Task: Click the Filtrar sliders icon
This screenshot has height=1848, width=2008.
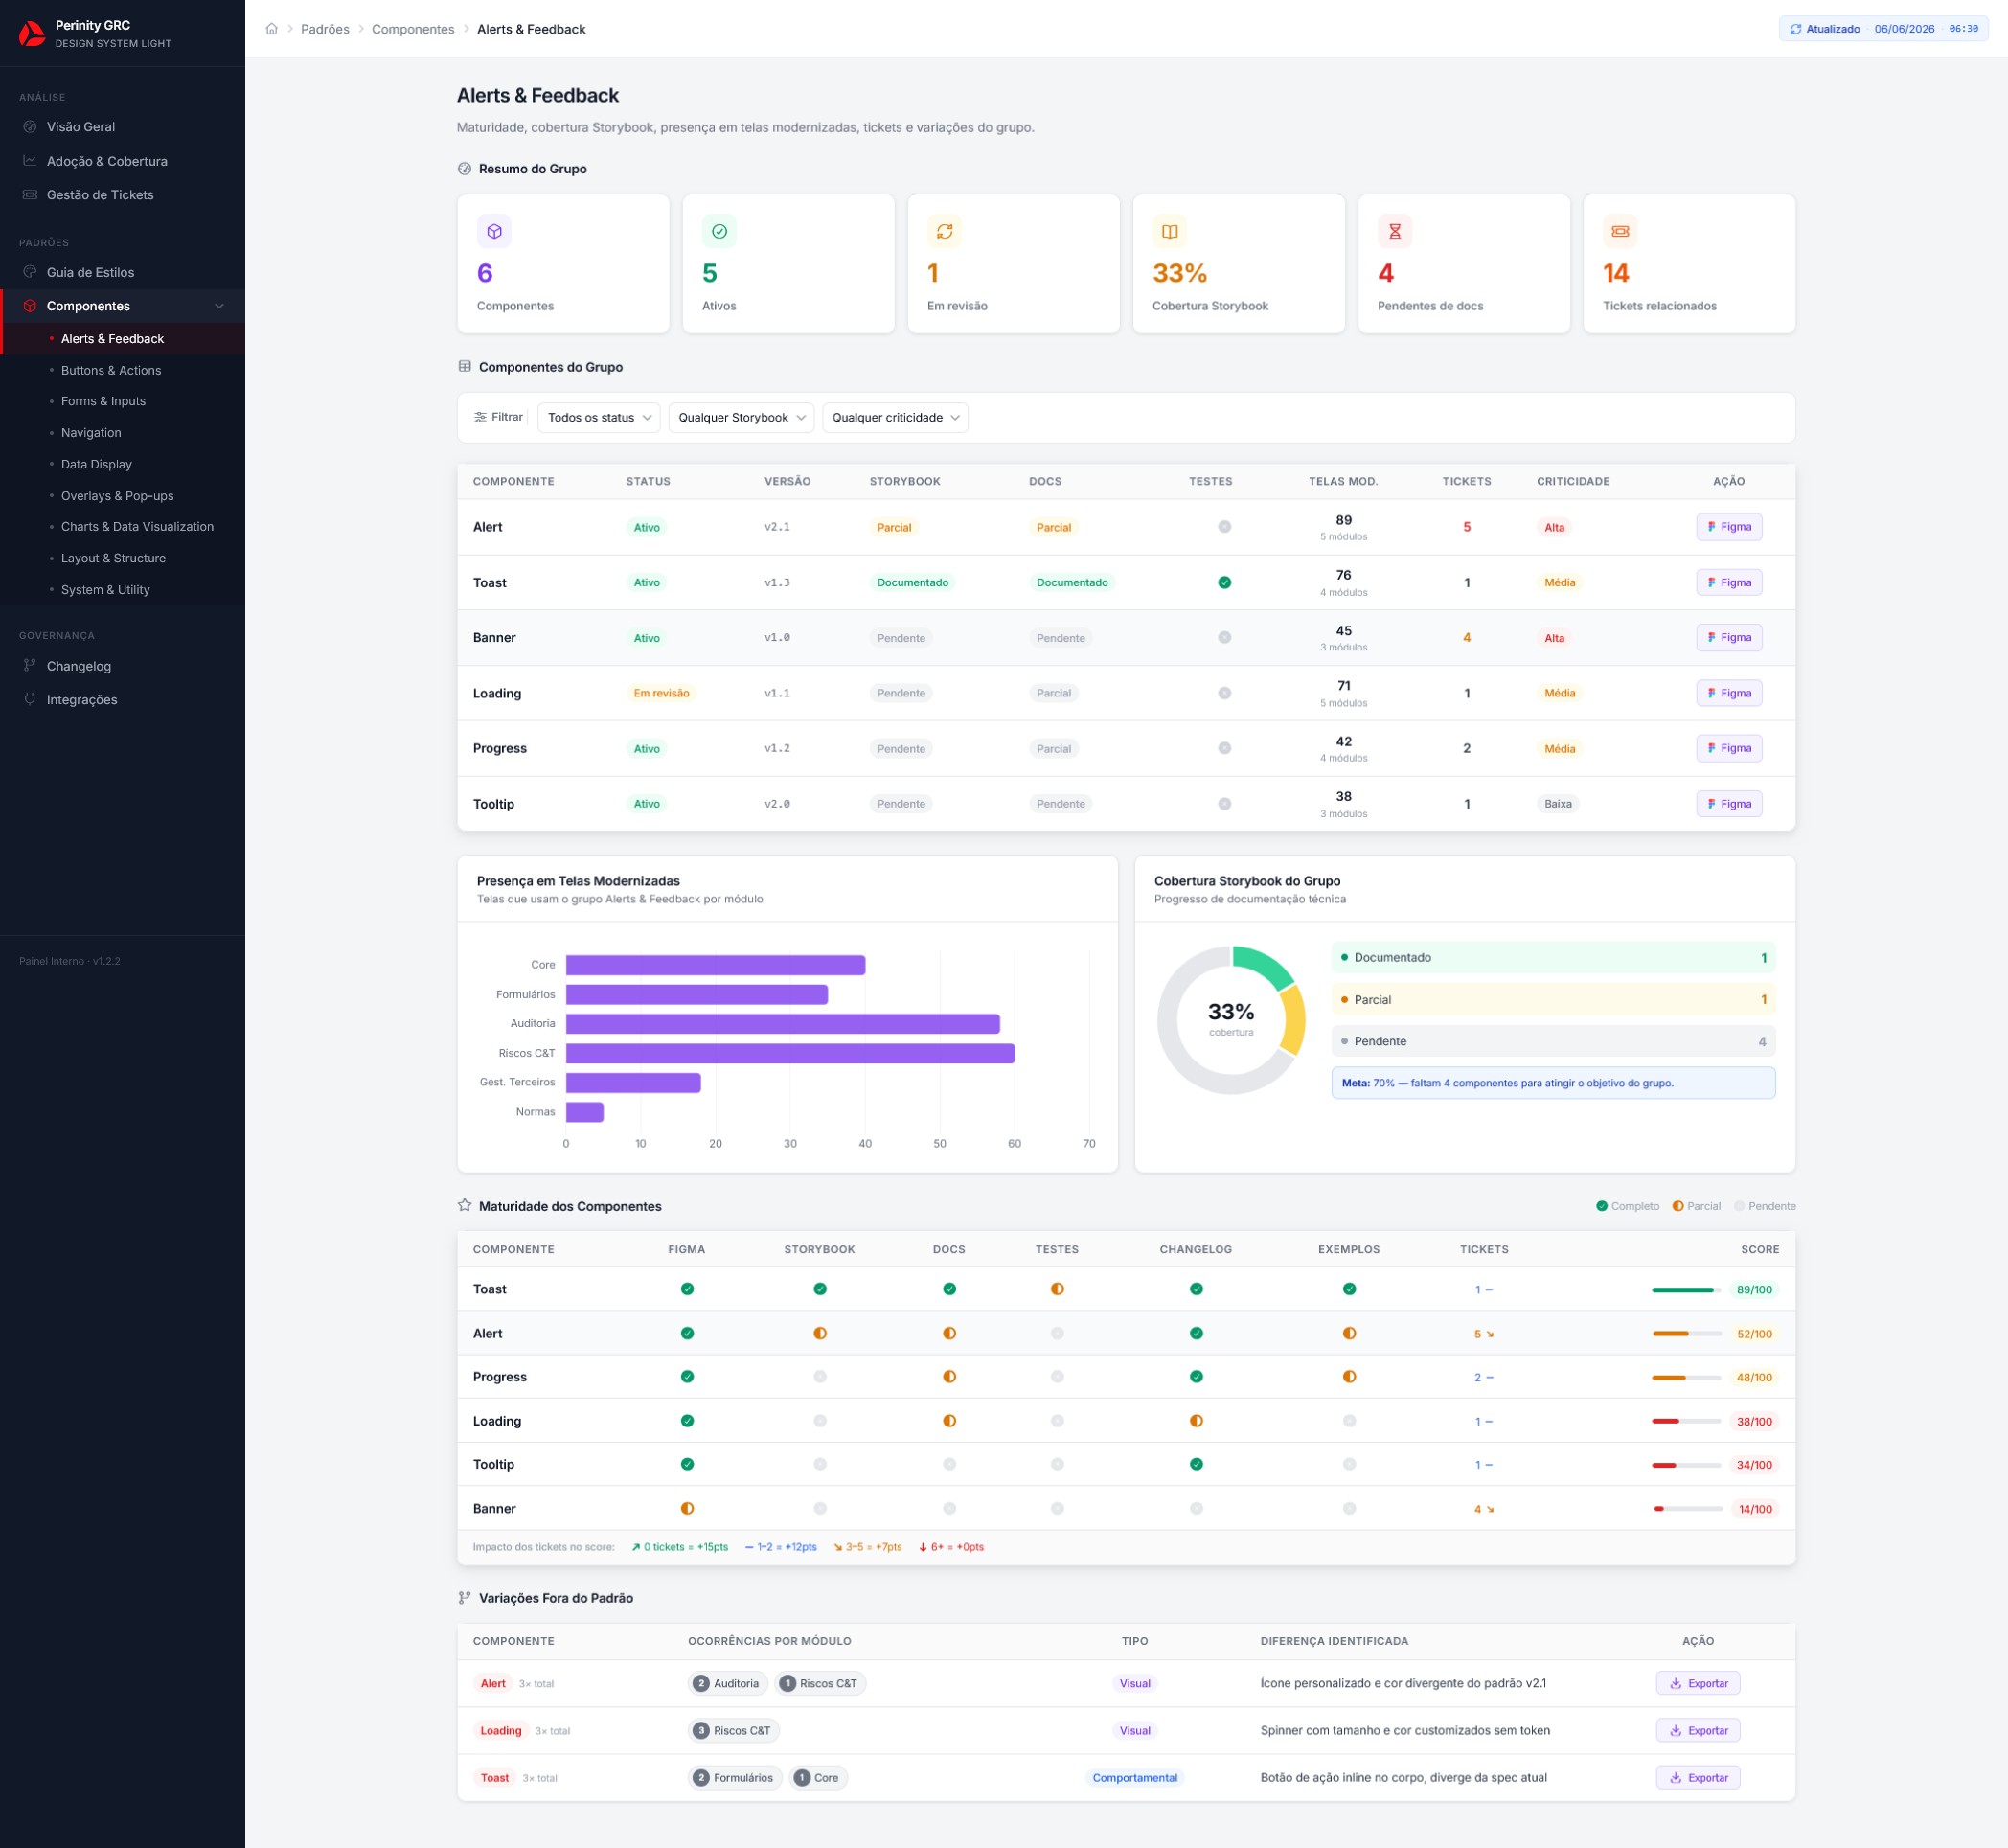Action: pos(480,417)
